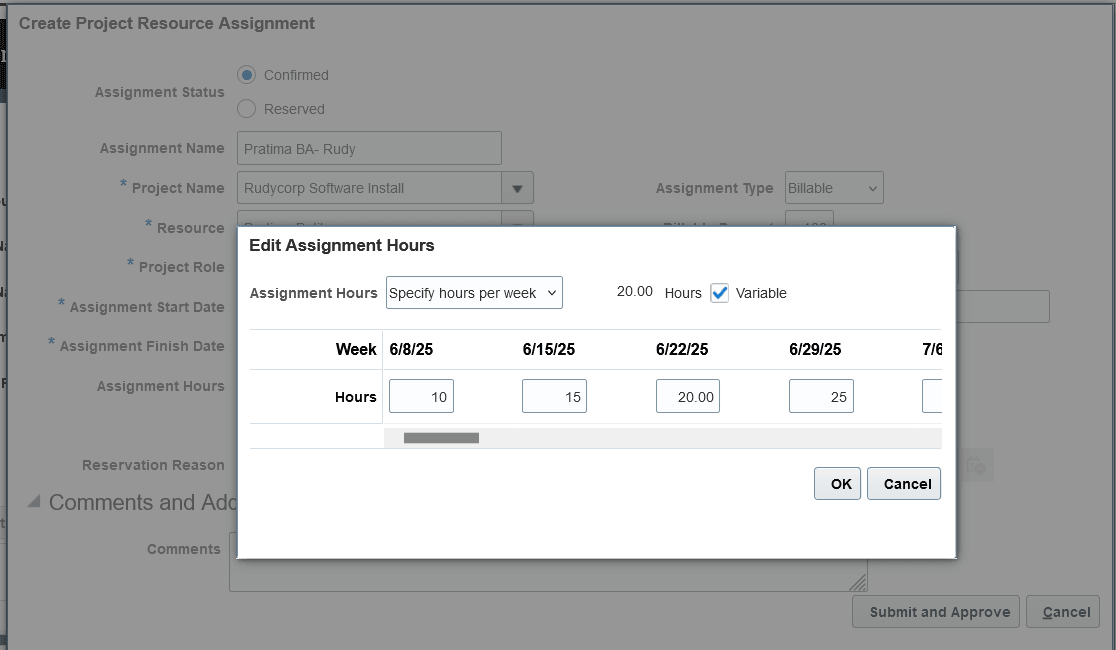This screenshot has height=650, width=1116.
Task: Click the Assignment Finish Date label
Action: tap(142, 346)
